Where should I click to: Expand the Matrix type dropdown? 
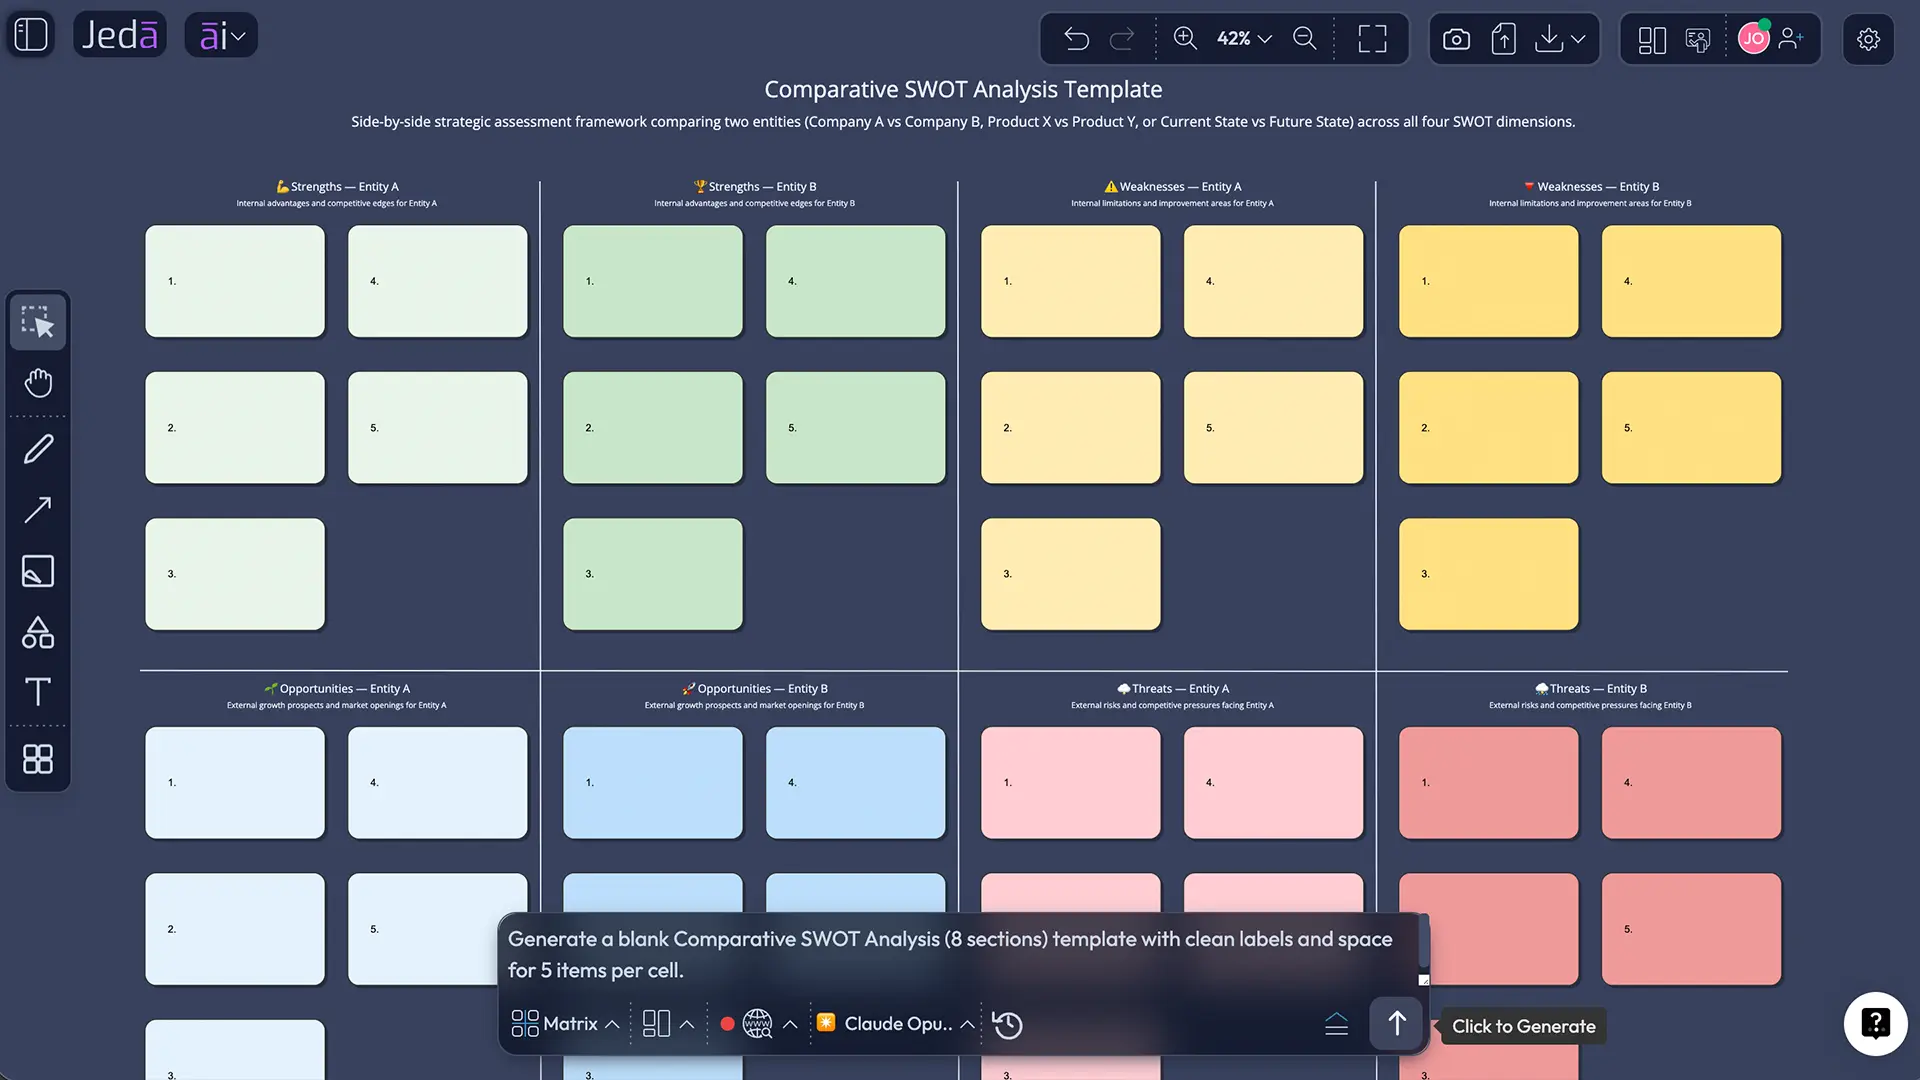click(x=565, y=1024)
